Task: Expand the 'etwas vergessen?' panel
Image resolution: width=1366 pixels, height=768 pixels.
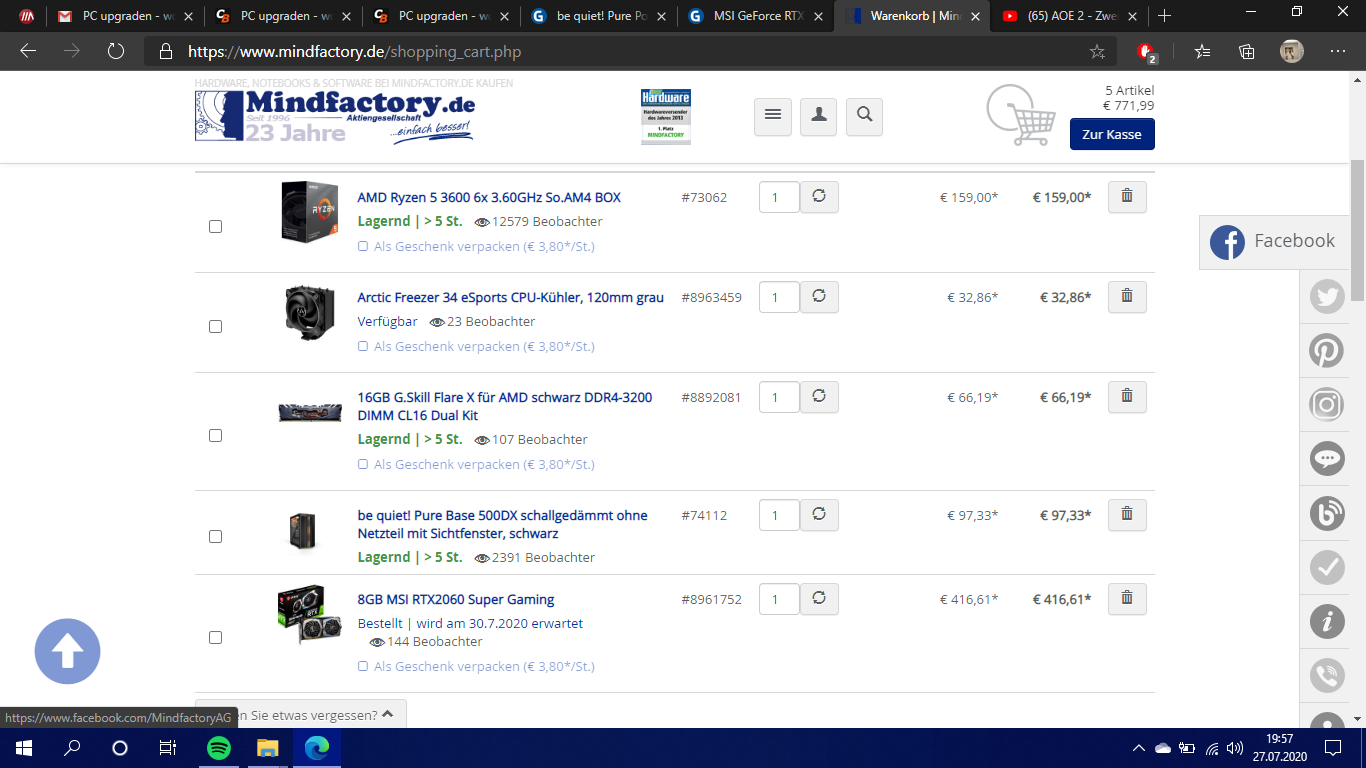Action: (301, 714)
